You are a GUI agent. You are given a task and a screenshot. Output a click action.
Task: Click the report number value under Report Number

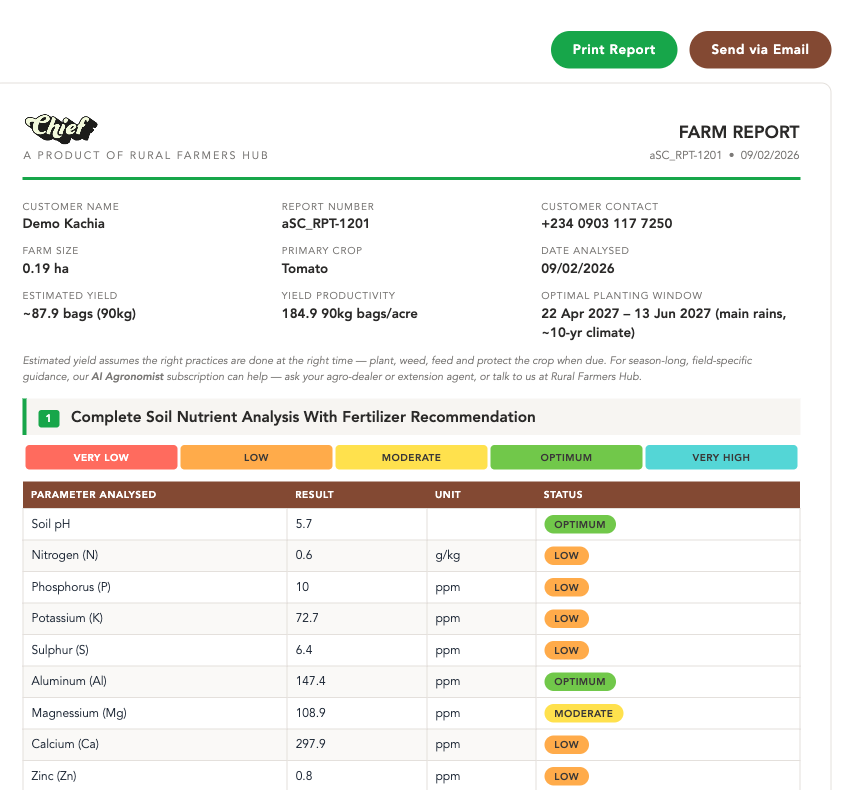(x=325, y=223)
